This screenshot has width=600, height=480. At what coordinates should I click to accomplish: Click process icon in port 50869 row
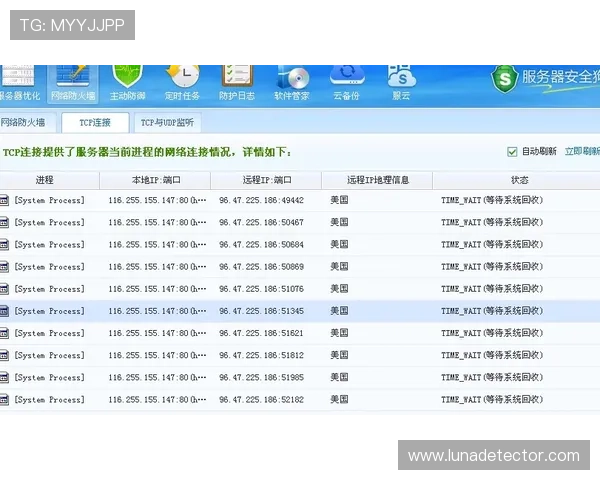coord(4,267)
